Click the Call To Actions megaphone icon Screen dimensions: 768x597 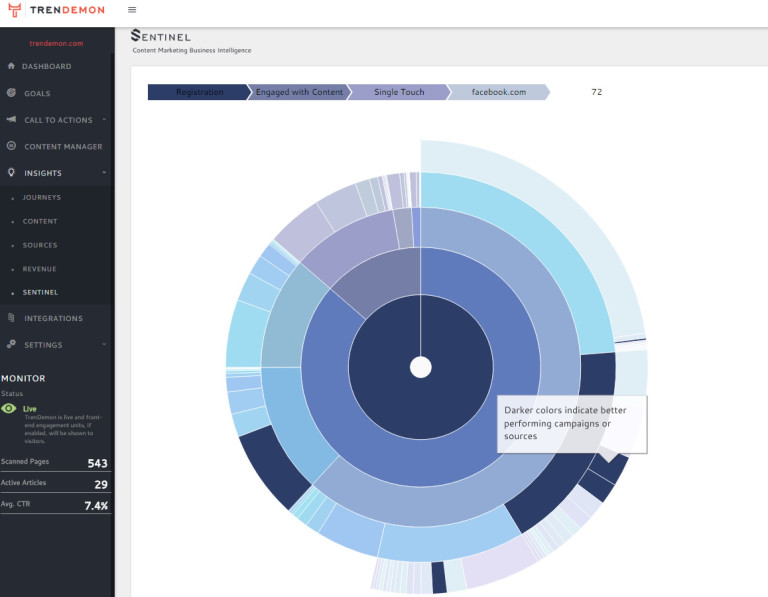coord(11,119)
